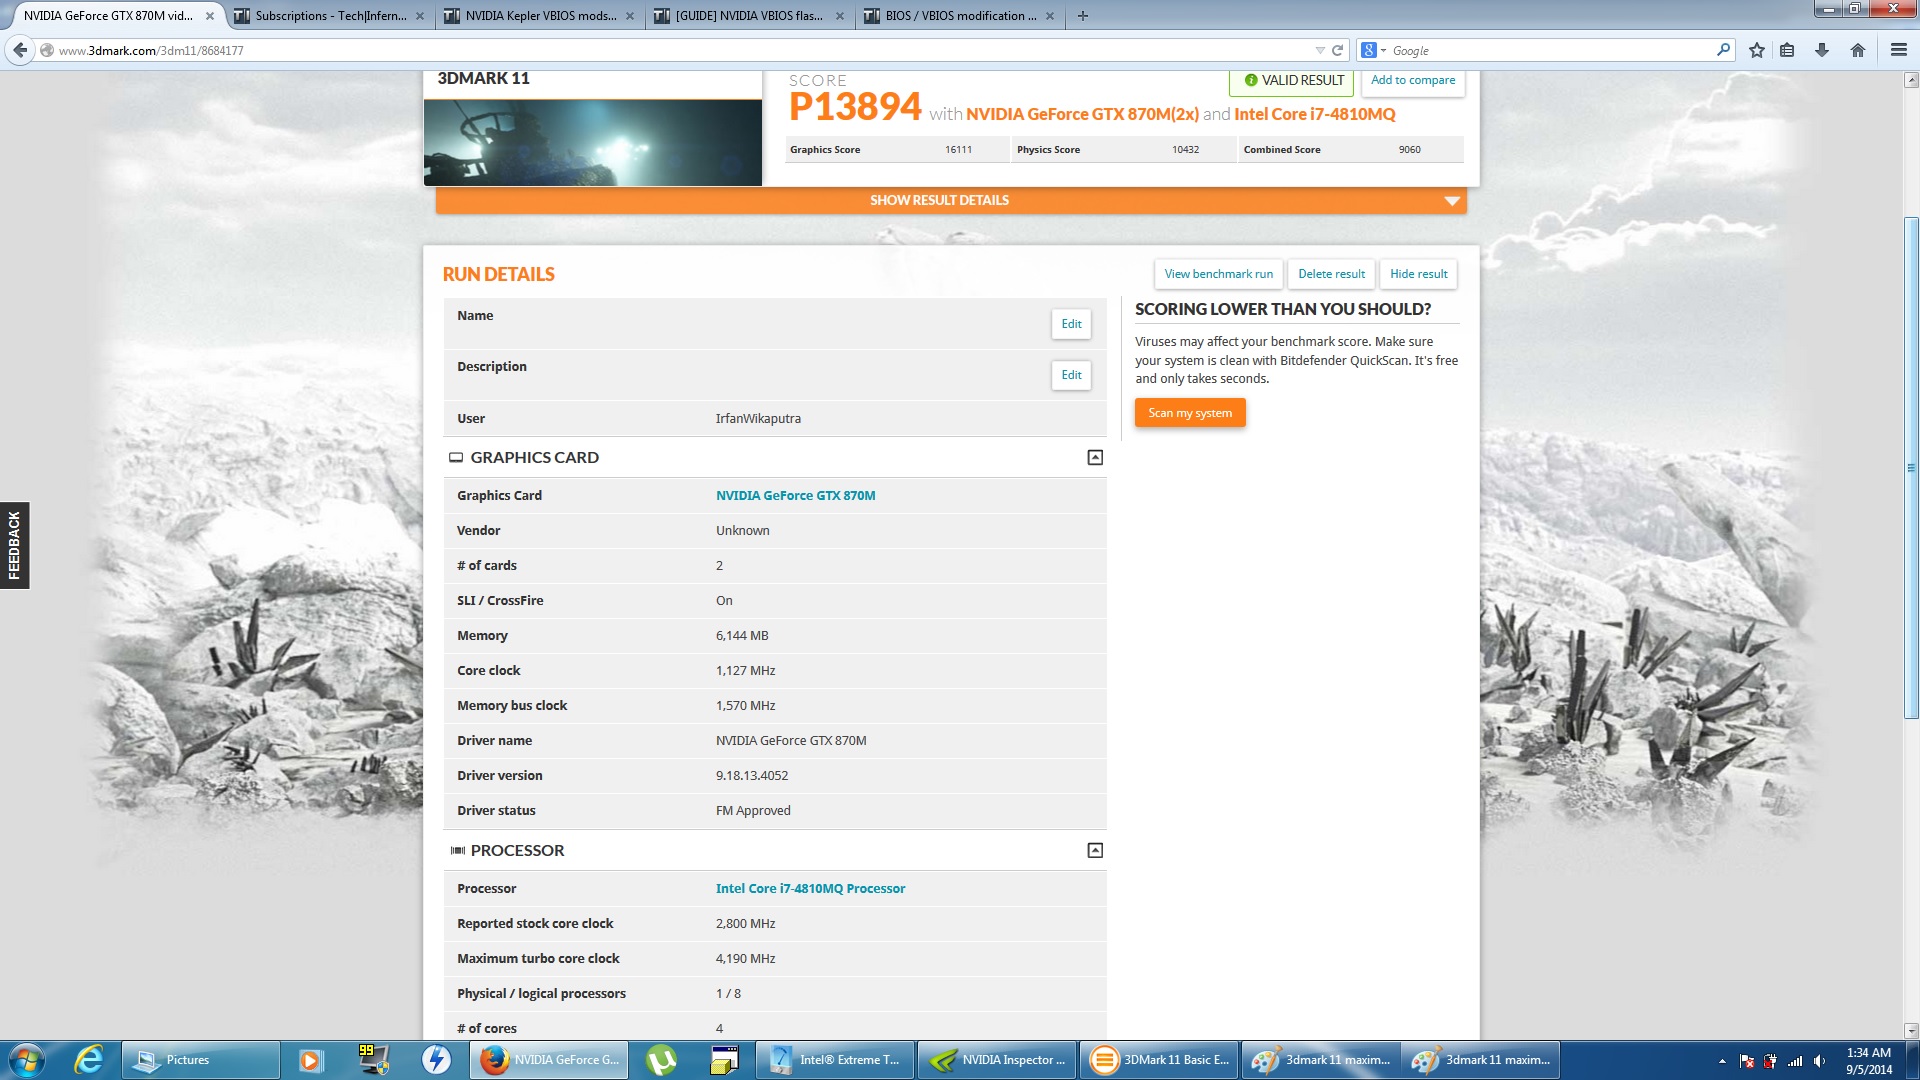Switch to the BIOS / VBIOS modification tab
1920x1080 pixels.
[x=960, y=16]
